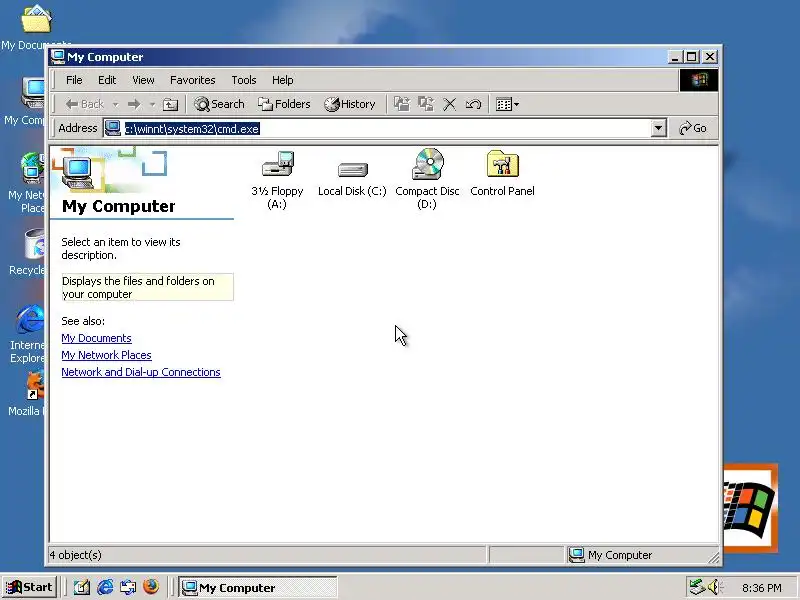Open the 3½ Floppy (A:) drive icon
The width and height of the screenshot is (800, 600).
click(277, 179)
